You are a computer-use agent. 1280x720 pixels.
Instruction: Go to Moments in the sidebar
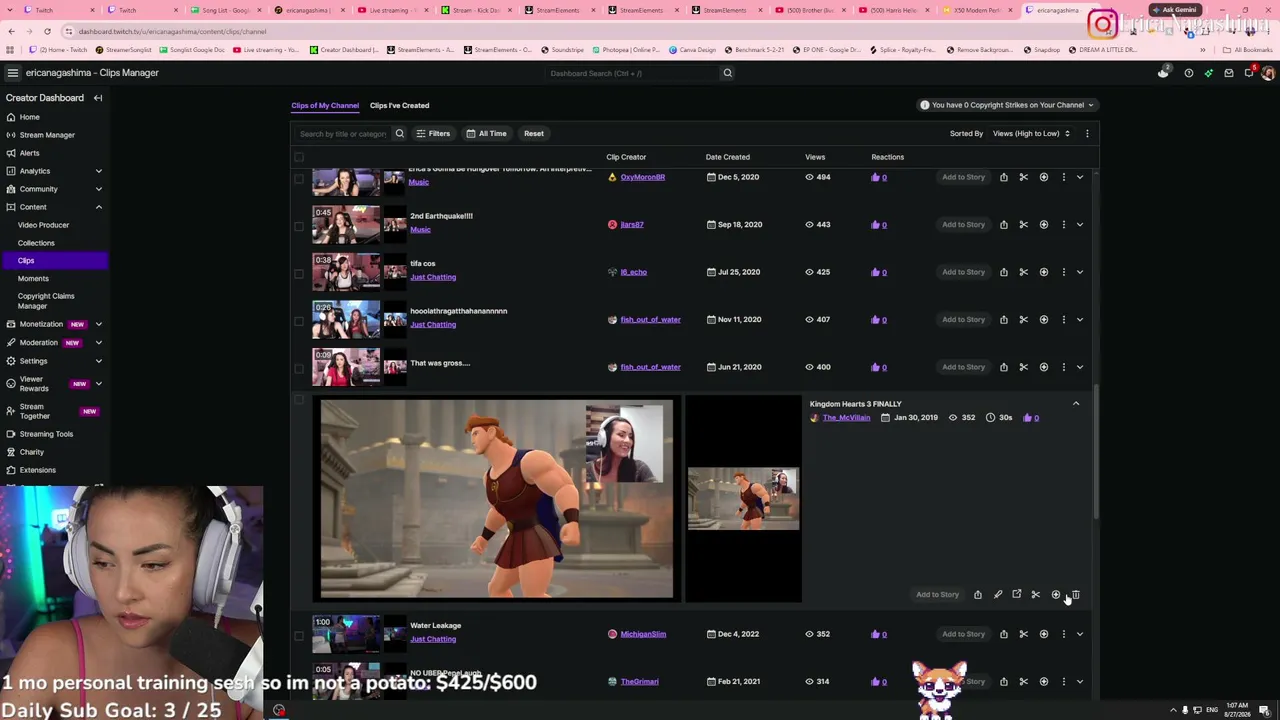33,279
